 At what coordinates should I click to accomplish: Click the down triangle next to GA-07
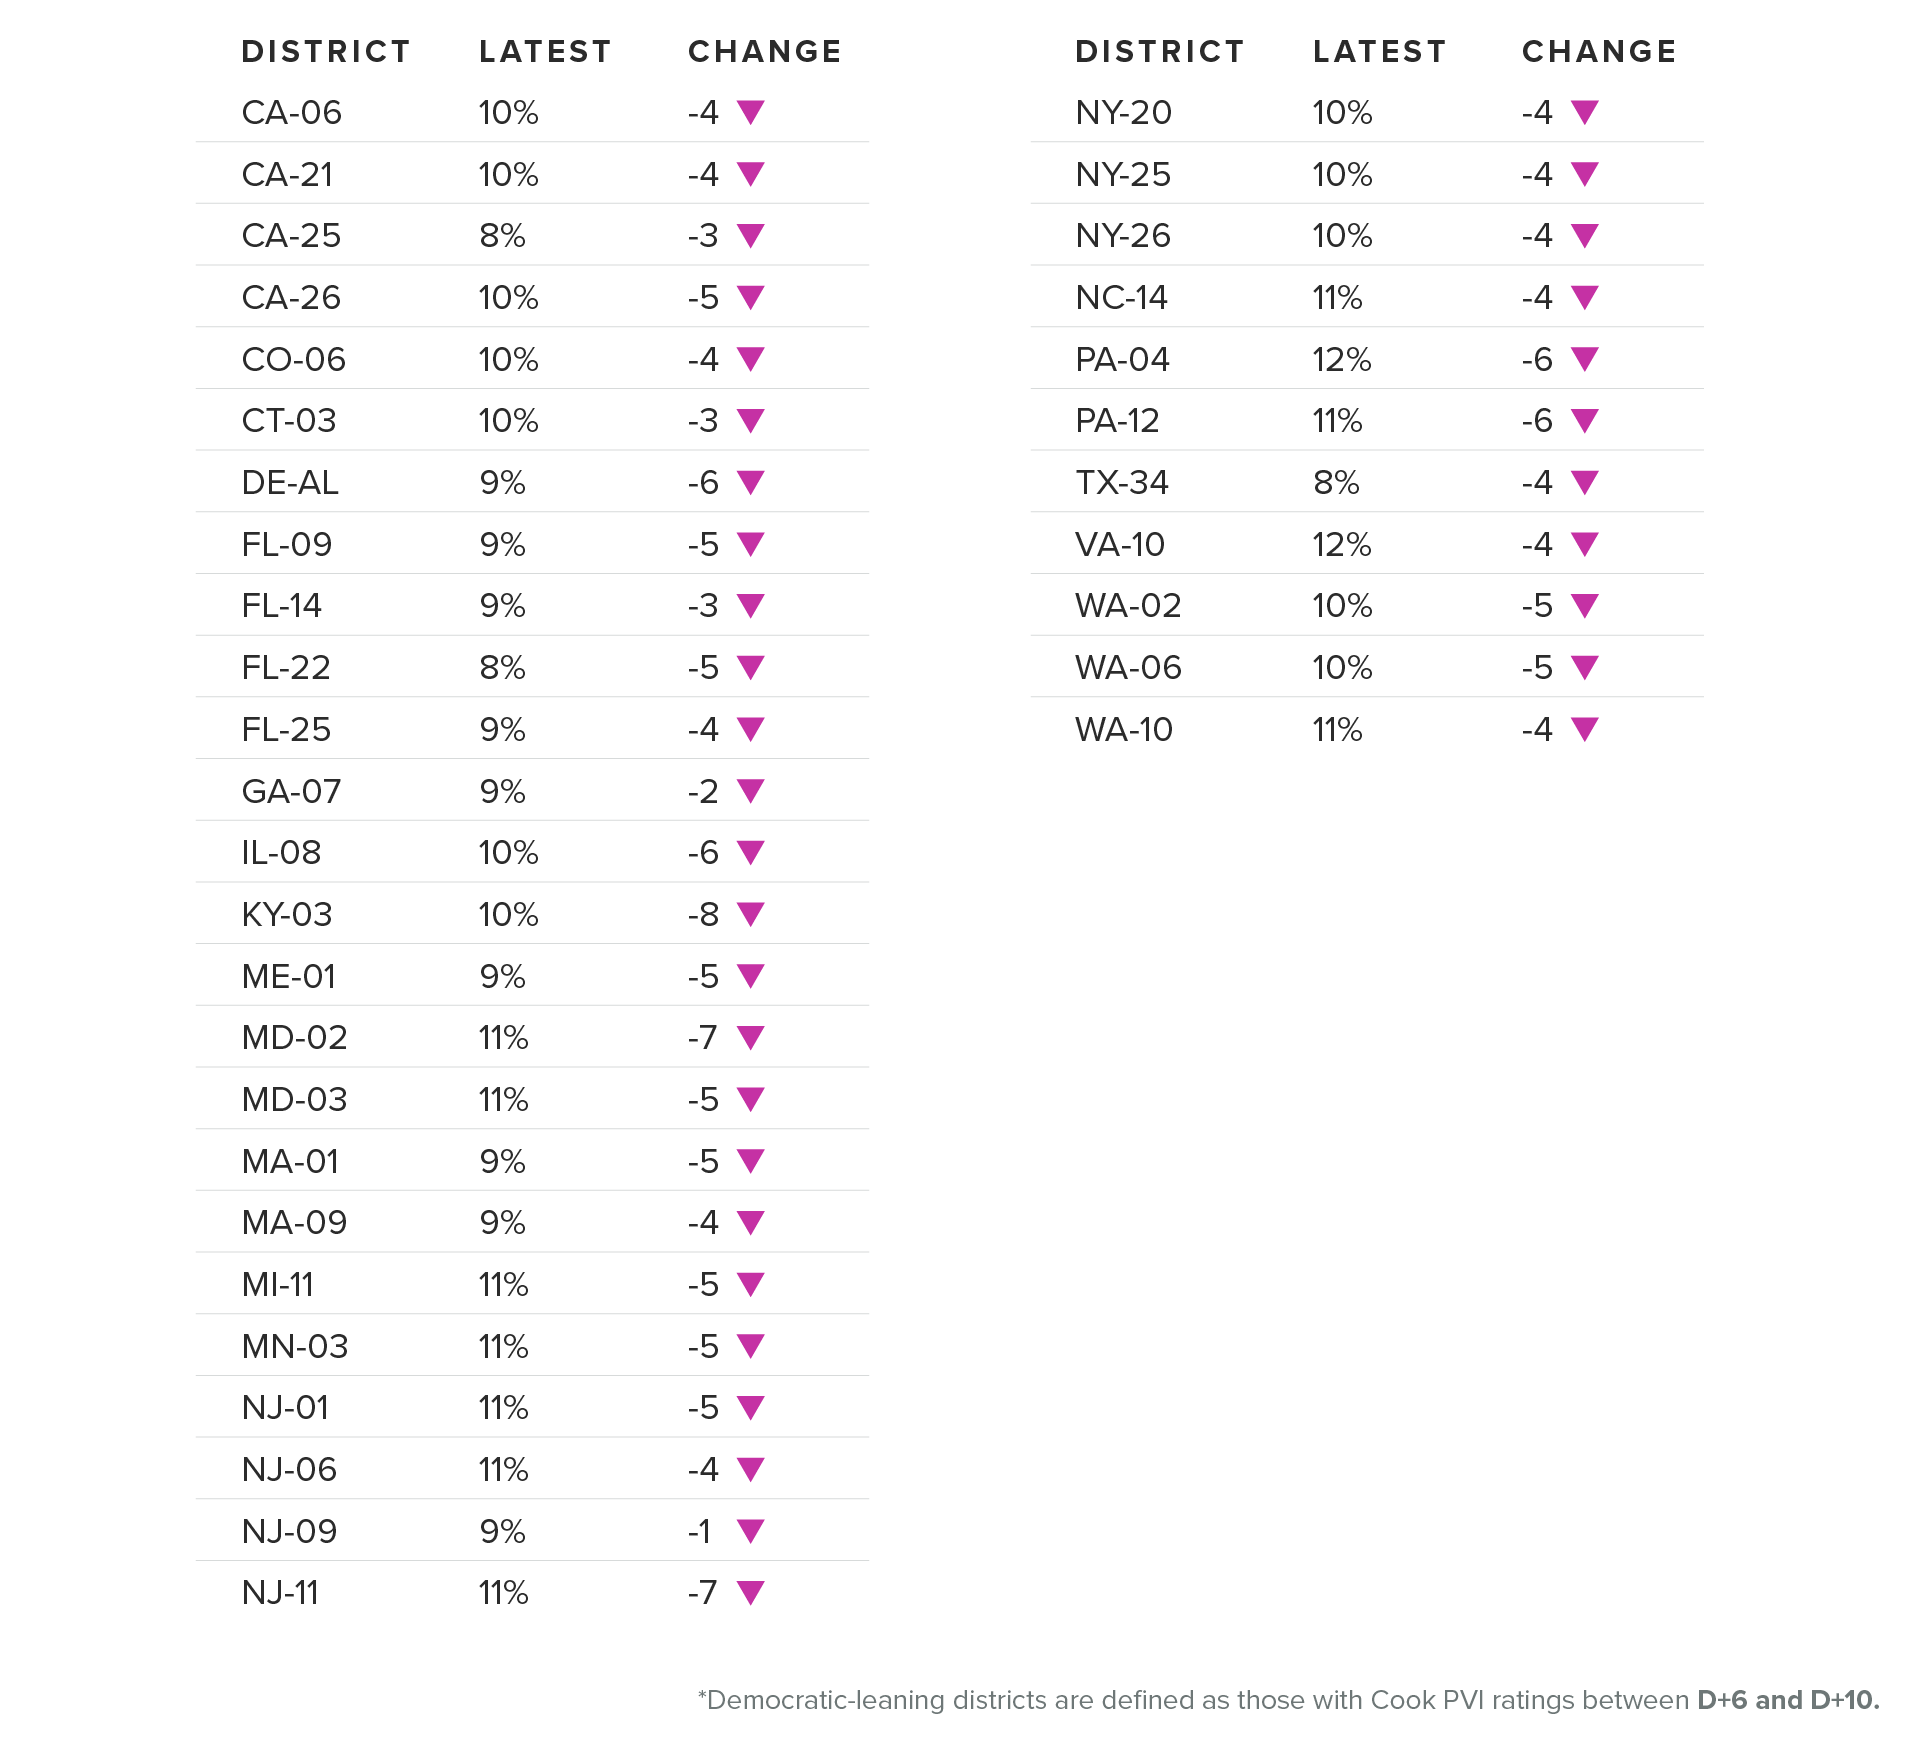(750, 791)
